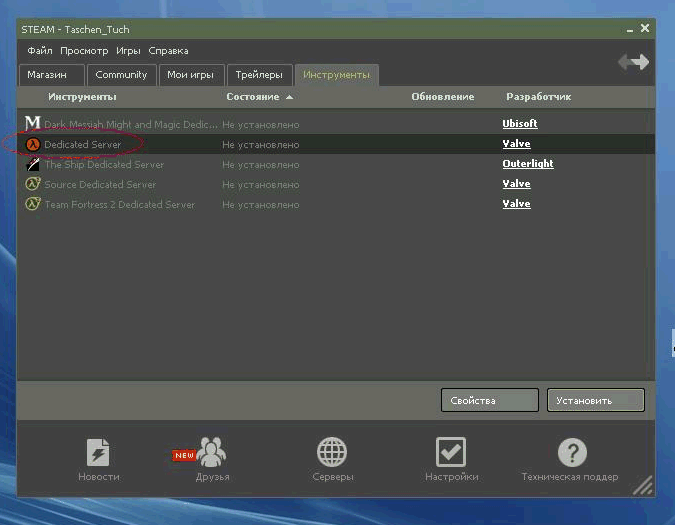Close the Steam window

pos(645,28)
